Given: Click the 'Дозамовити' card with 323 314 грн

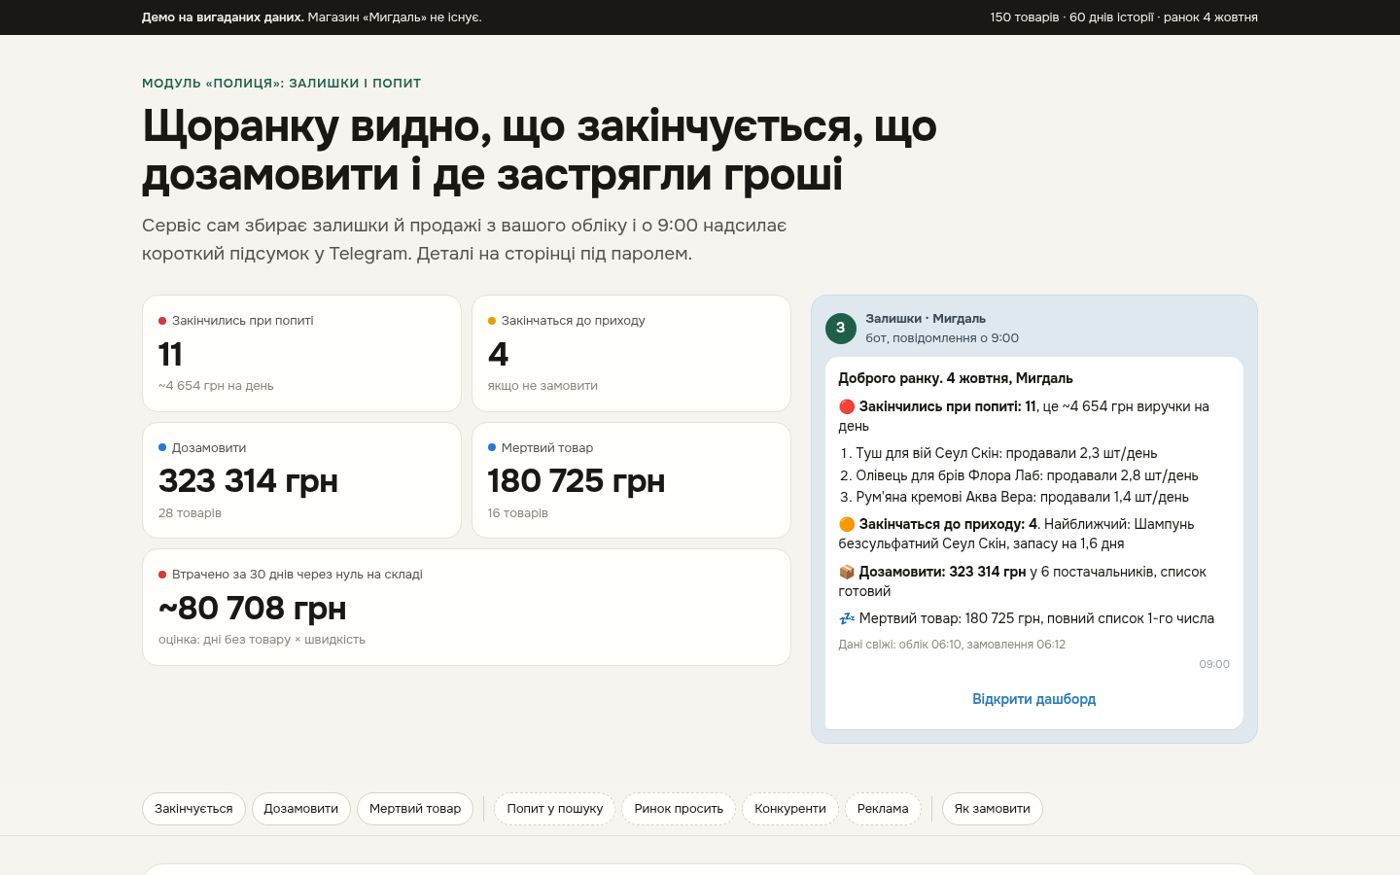Looking at the screenshot, I should (302, 480).
